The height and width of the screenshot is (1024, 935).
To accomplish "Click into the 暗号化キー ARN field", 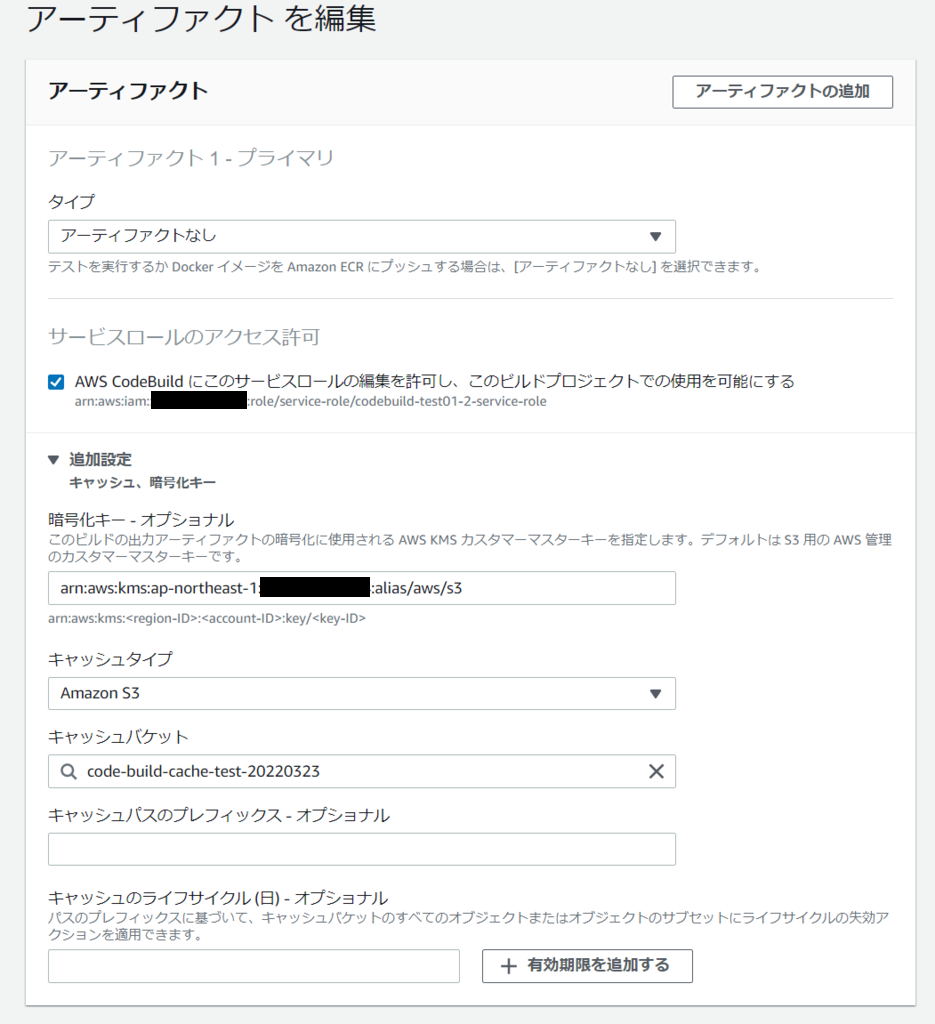I will point(360,588).
